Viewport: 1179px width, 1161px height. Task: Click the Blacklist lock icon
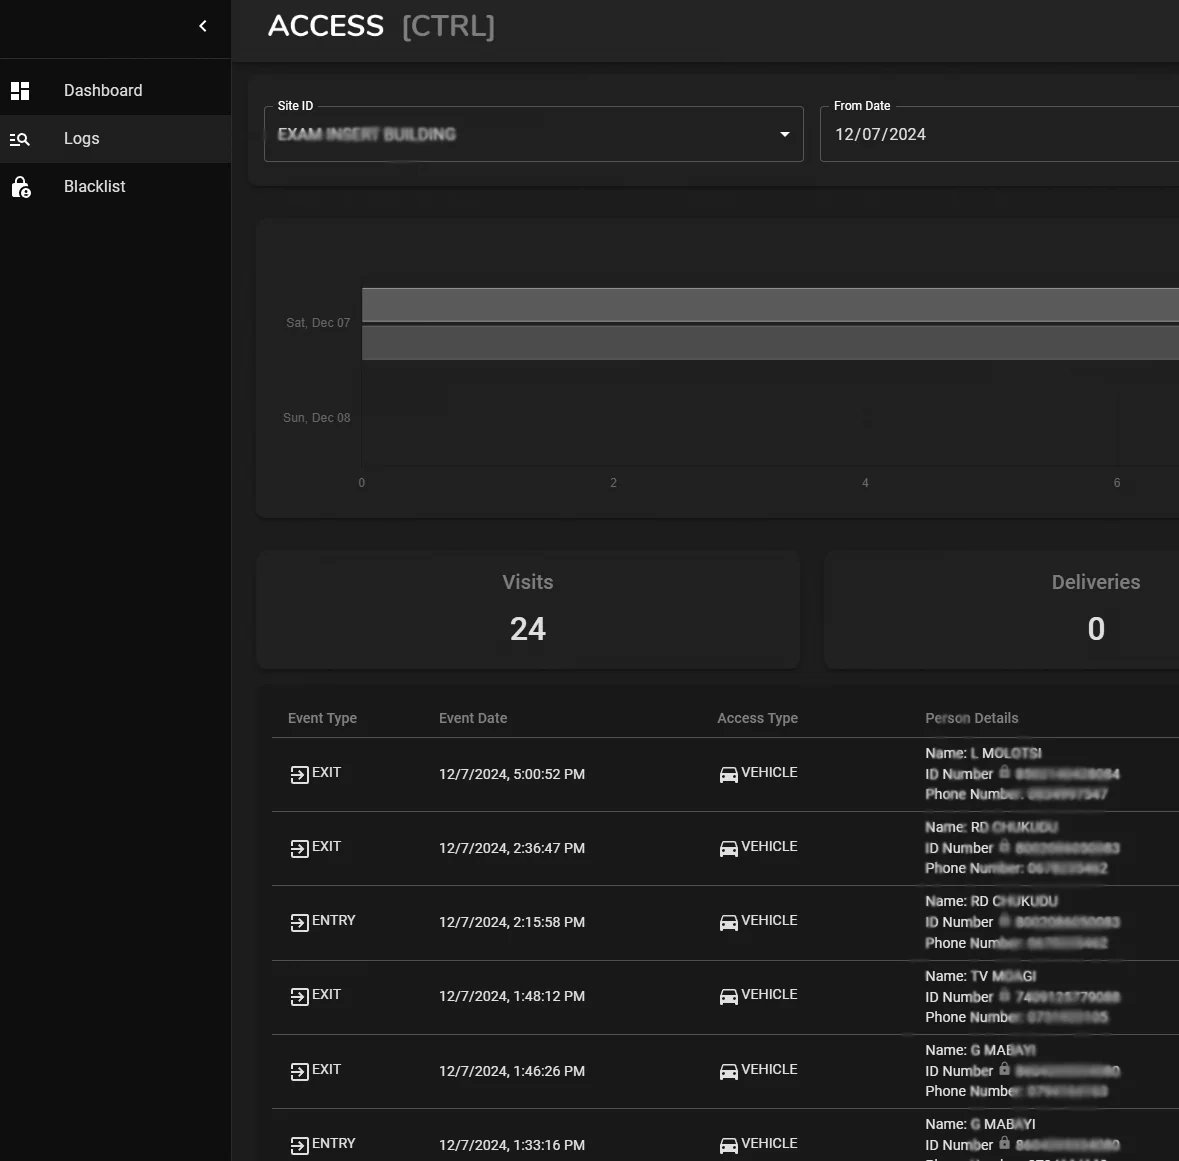(x=21, y=187)
